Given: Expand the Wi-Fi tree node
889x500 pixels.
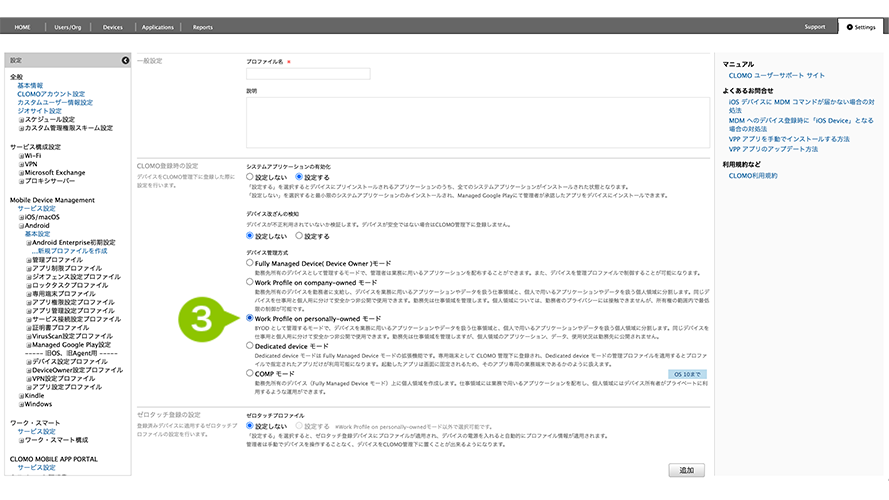Looking at the screenshot, I should click(22, 156).
